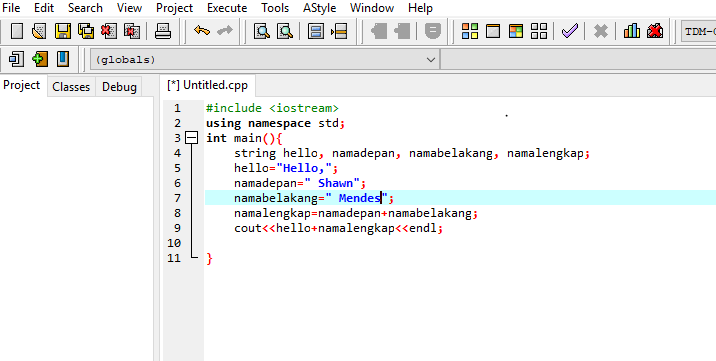Click the Close All icon with two pages
Screen dimensions: 716x361
(132, 31)
